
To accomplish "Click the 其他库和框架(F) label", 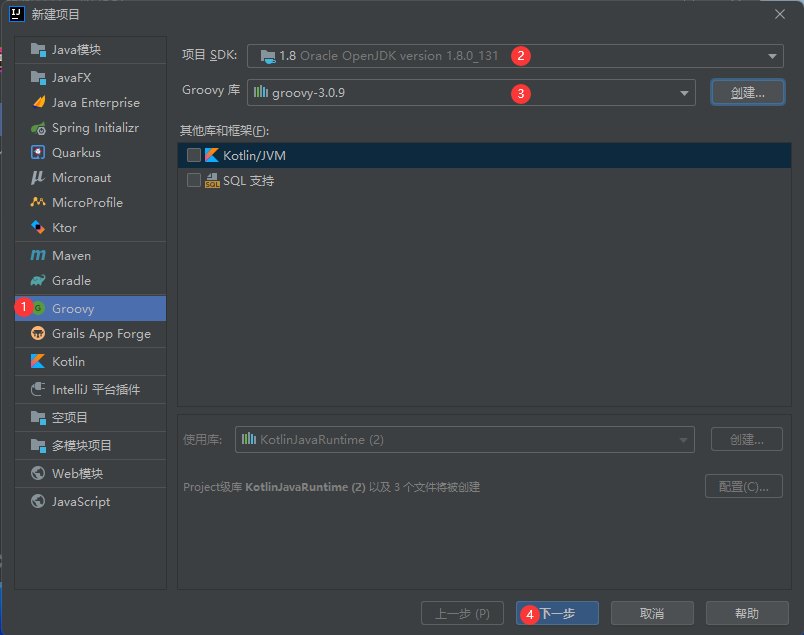I will [x=224, y=131].
